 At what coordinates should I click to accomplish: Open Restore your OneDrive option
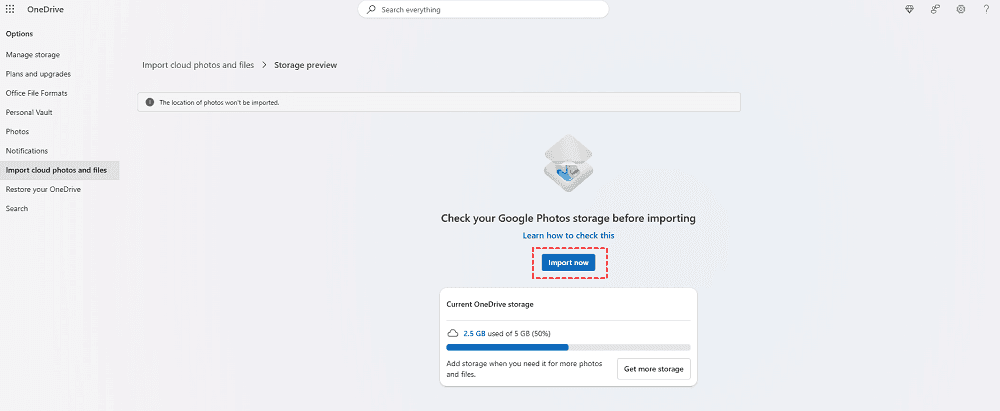pyautogui.click(x=43, y=189)
